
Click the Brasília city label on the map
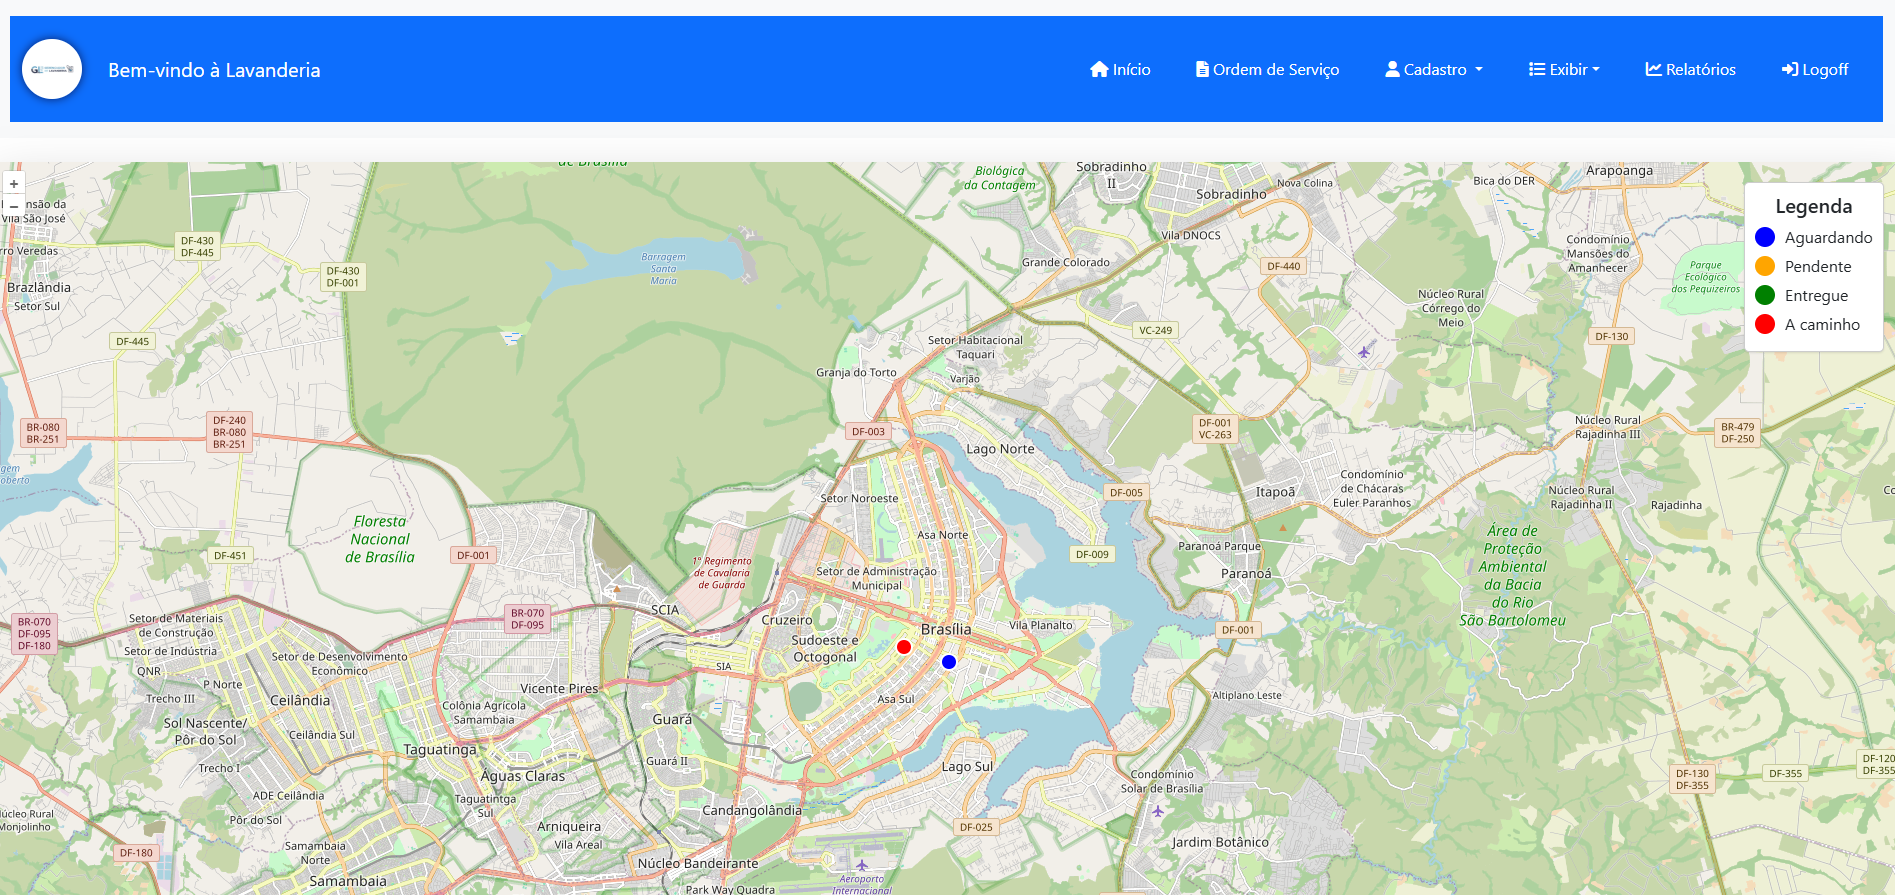[x=946, y=629]
